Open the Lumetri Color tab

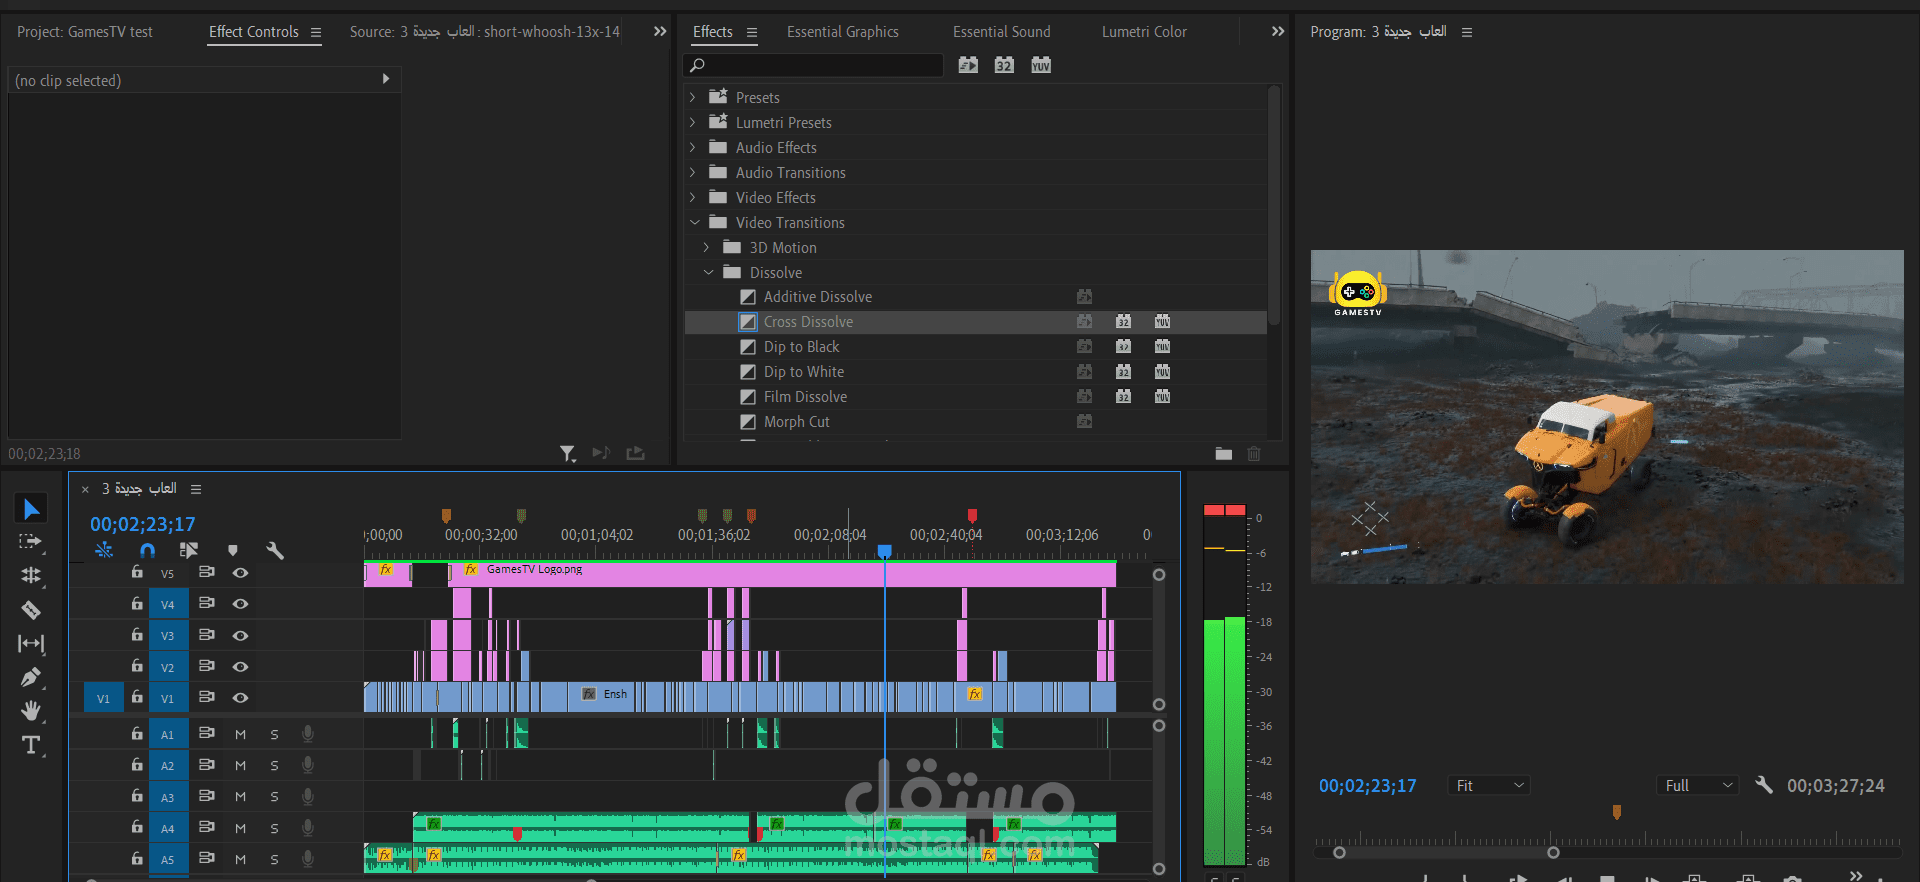pyautogui.click(x=1144, y=32)
